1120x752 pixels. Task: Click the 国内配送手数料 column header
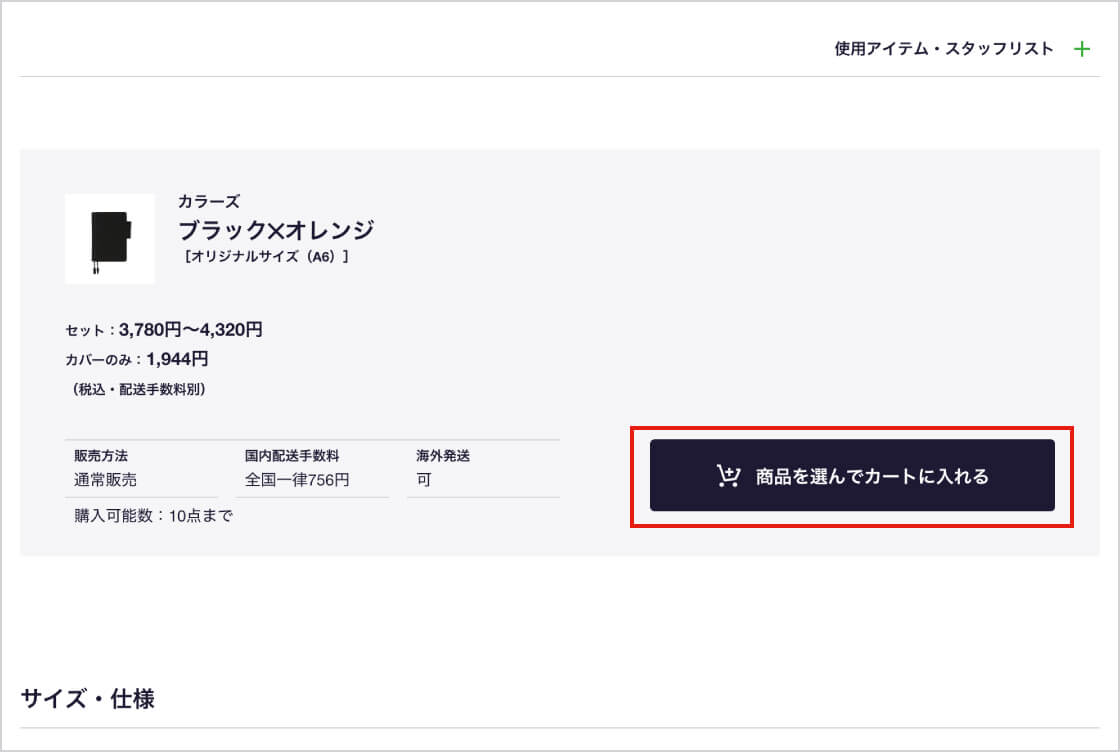(292, 456)
